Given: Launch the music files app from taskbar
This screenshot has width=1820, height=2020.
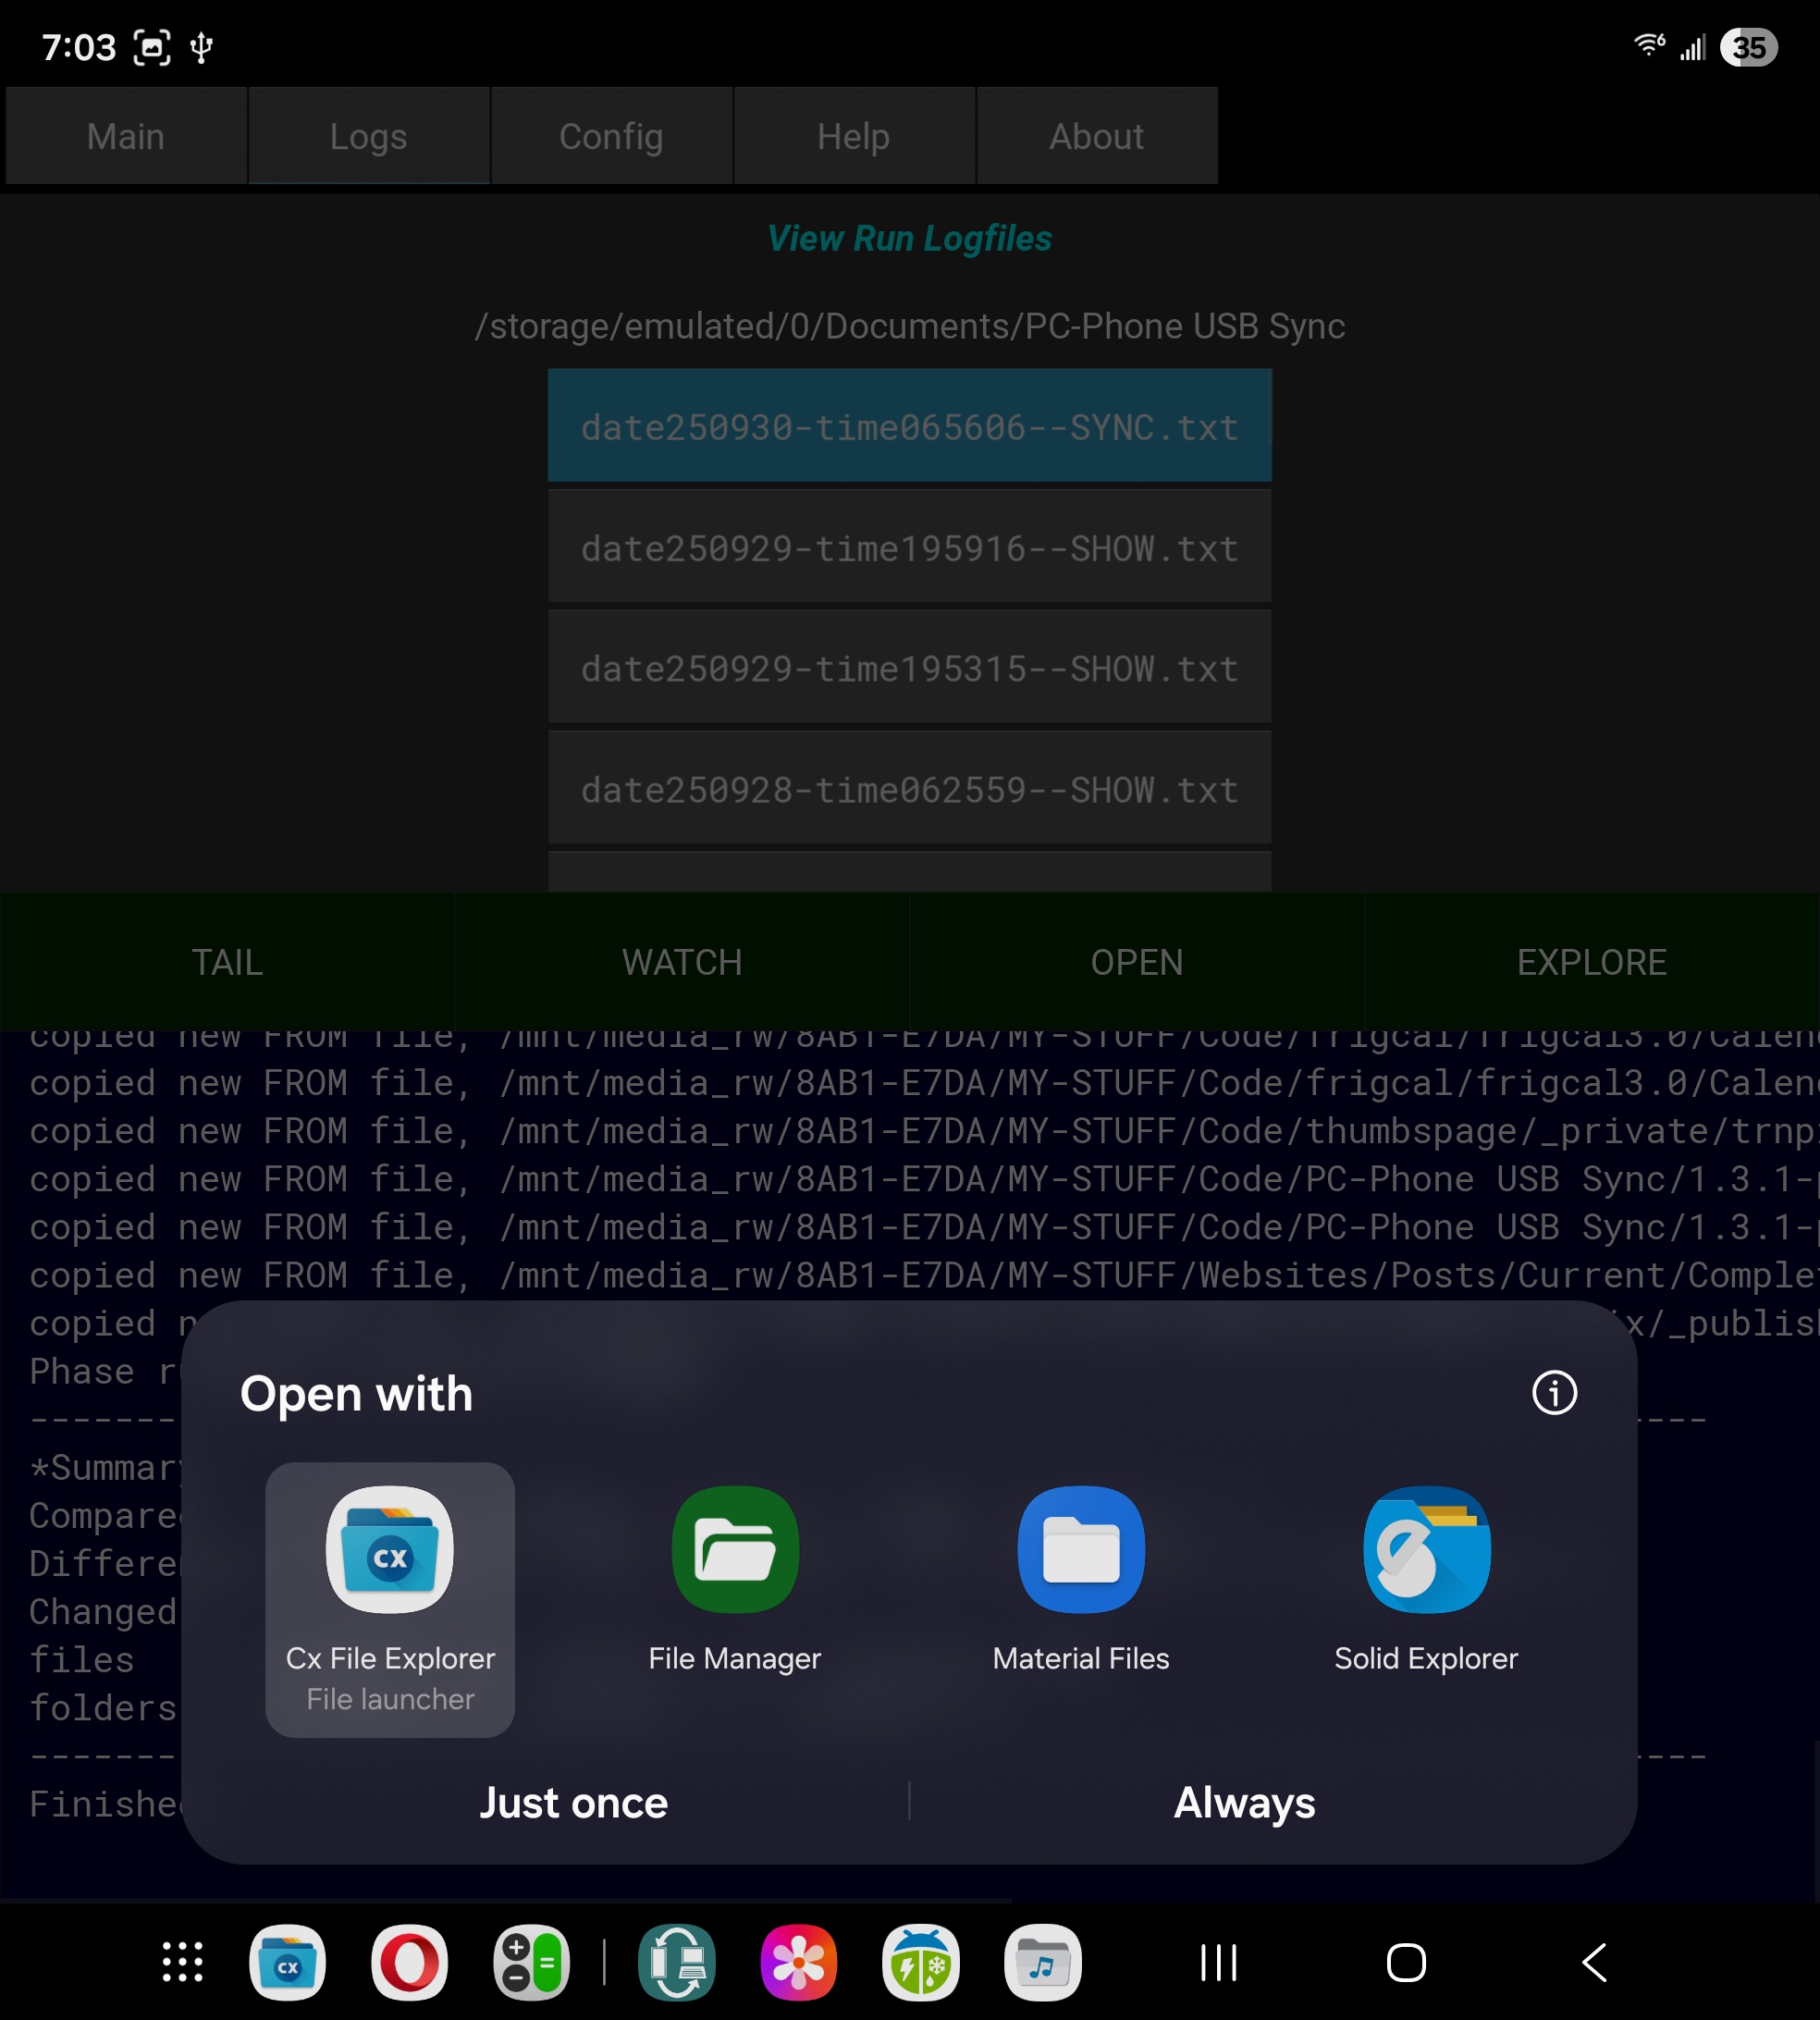Looking at the screenshot, I should pos(1042,1962).
